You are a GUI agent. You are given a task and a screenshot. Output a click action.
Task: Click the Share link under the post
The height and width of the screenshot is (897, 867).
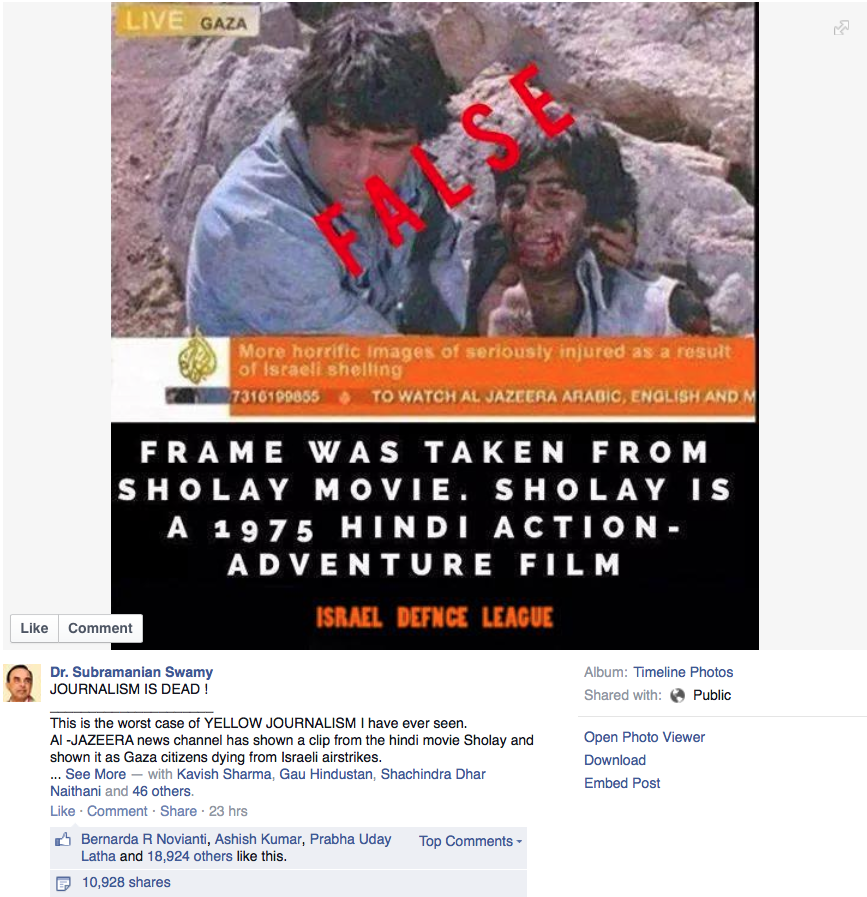click(178, 811)
